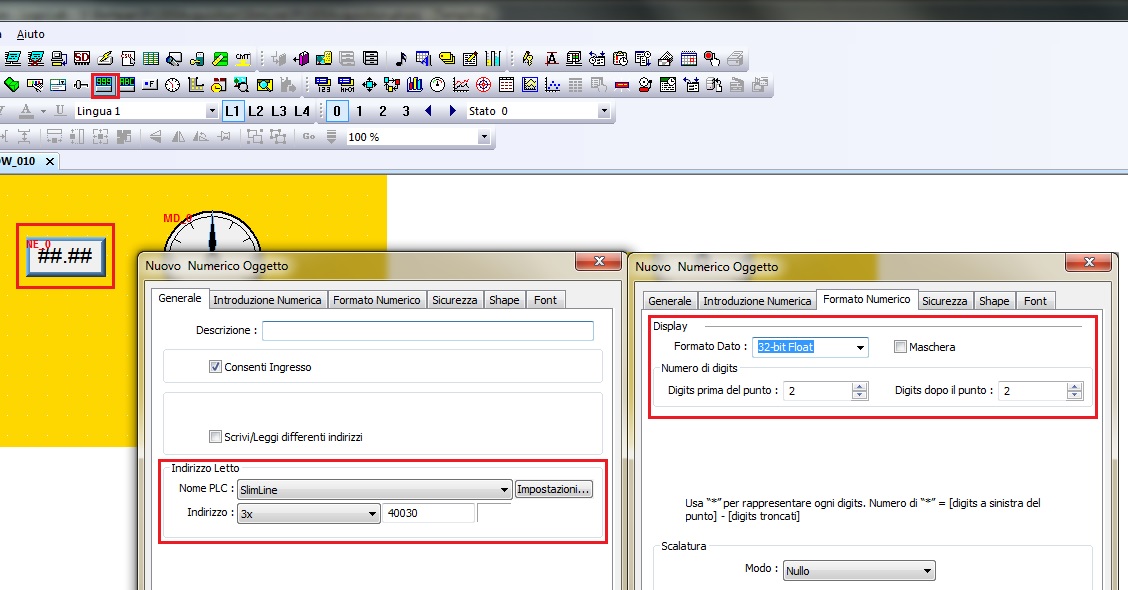This screenshot has height=590, width=1128.
Task: Select the meter gauge display icon
Action: [x=437, y=85]
